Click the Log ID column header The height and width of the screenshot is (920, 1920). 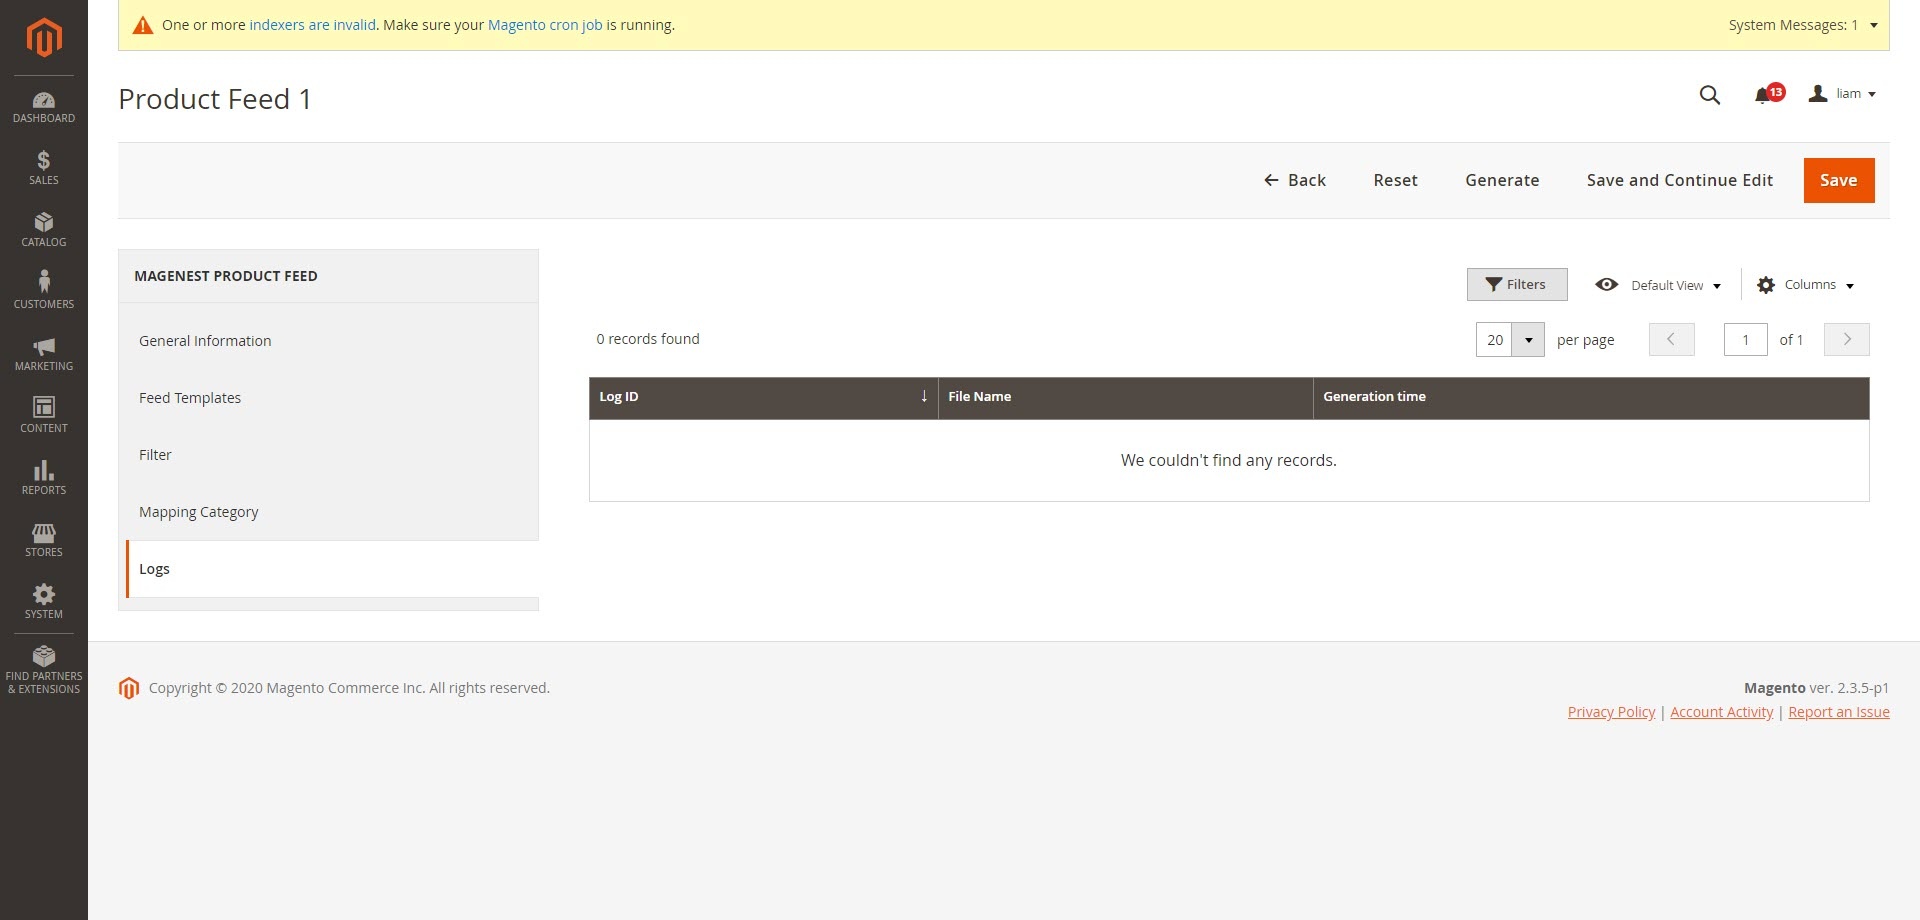763,397
